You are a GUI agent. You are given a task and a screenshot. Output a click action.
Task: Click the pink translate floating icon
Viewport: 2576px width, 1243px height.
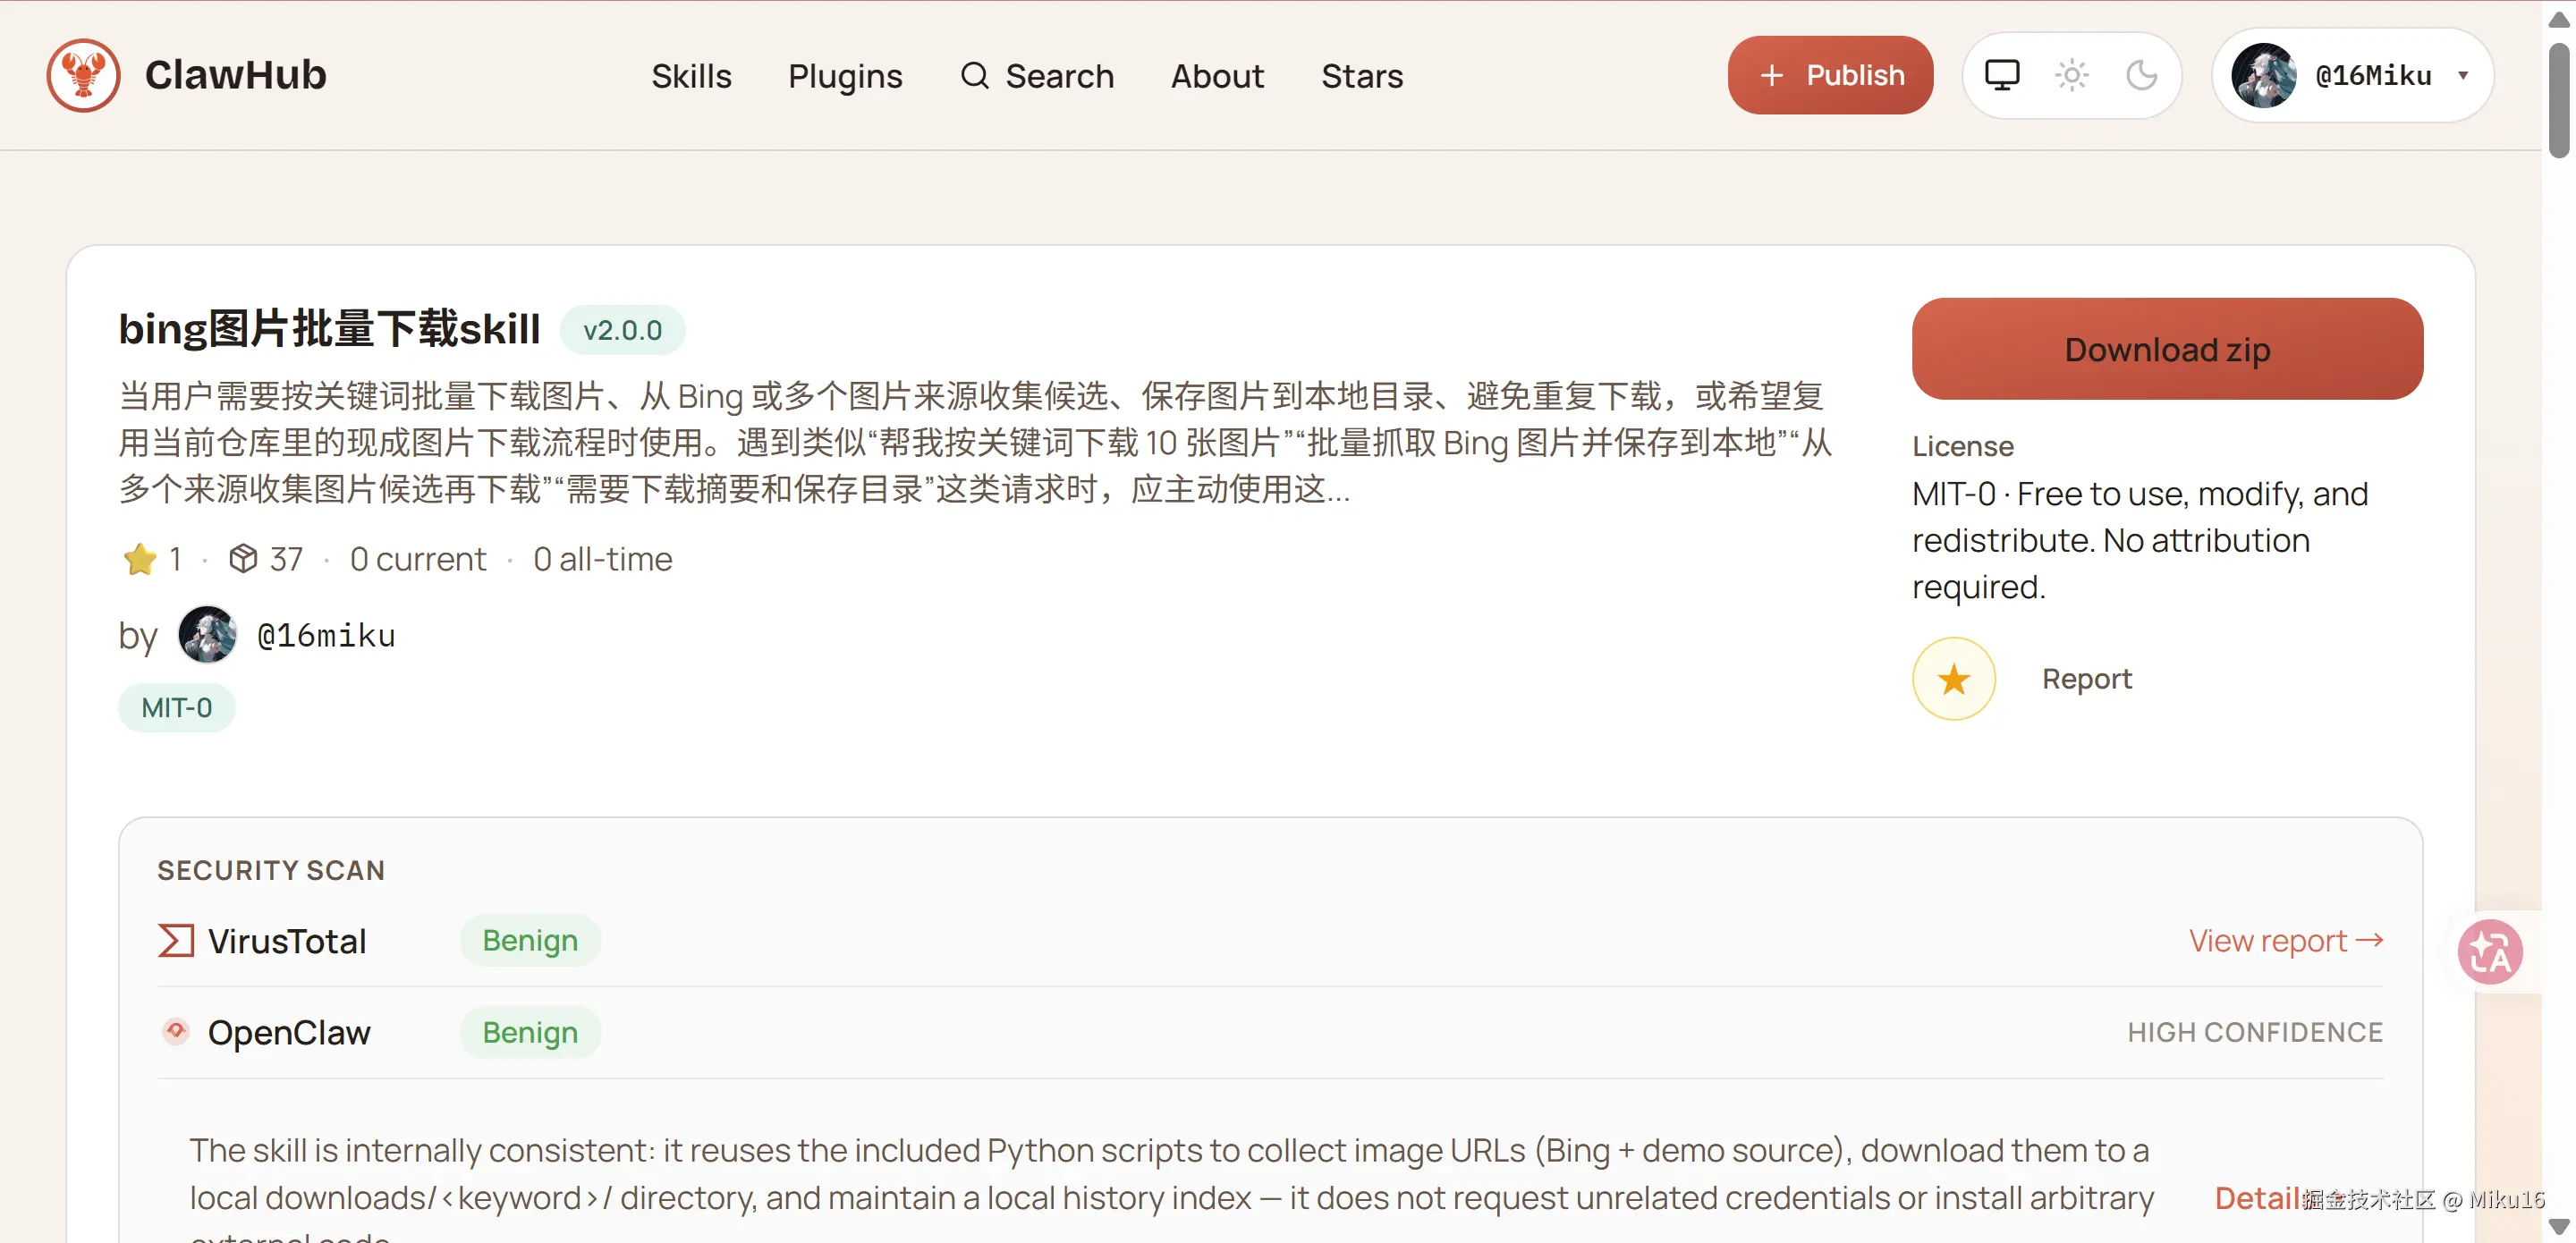coord(2489,951)
